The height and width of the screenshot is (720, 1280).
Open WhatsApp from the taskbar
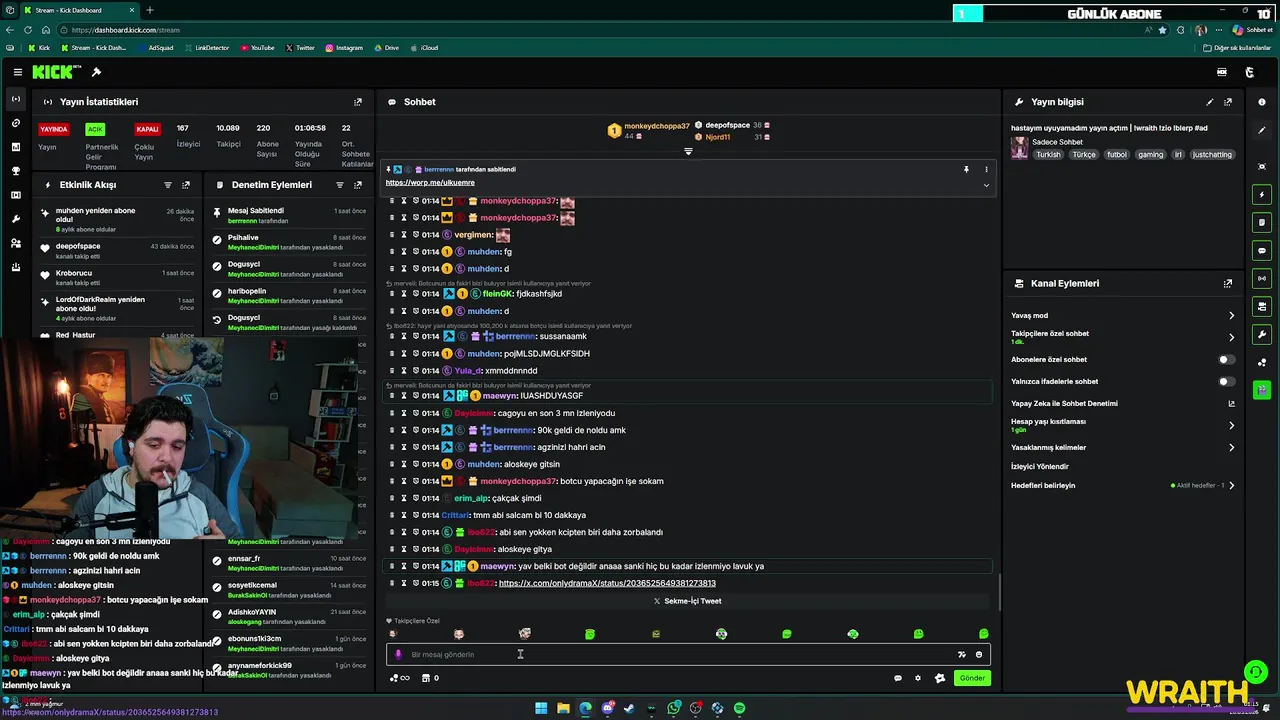[673, 708]
